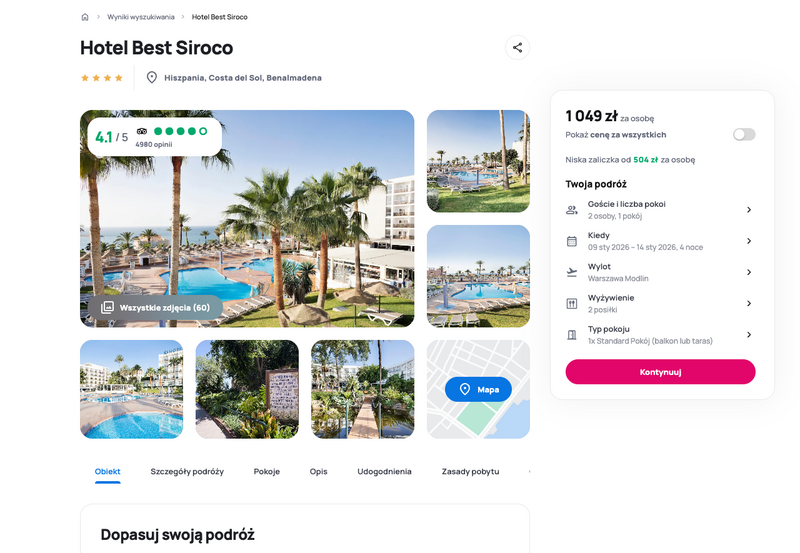The image size is (800, 553).
Task: Click the home icon in breadcrumb
Action: click(x=85, y=17)
